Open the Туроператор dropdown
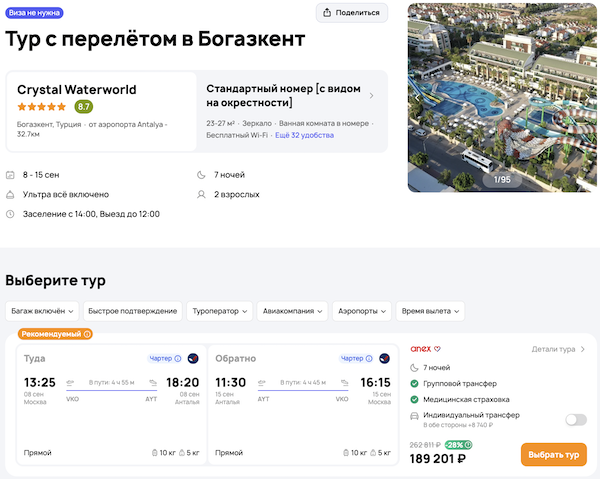This screenshot has height=479, width=600. [x=219, y=311]
